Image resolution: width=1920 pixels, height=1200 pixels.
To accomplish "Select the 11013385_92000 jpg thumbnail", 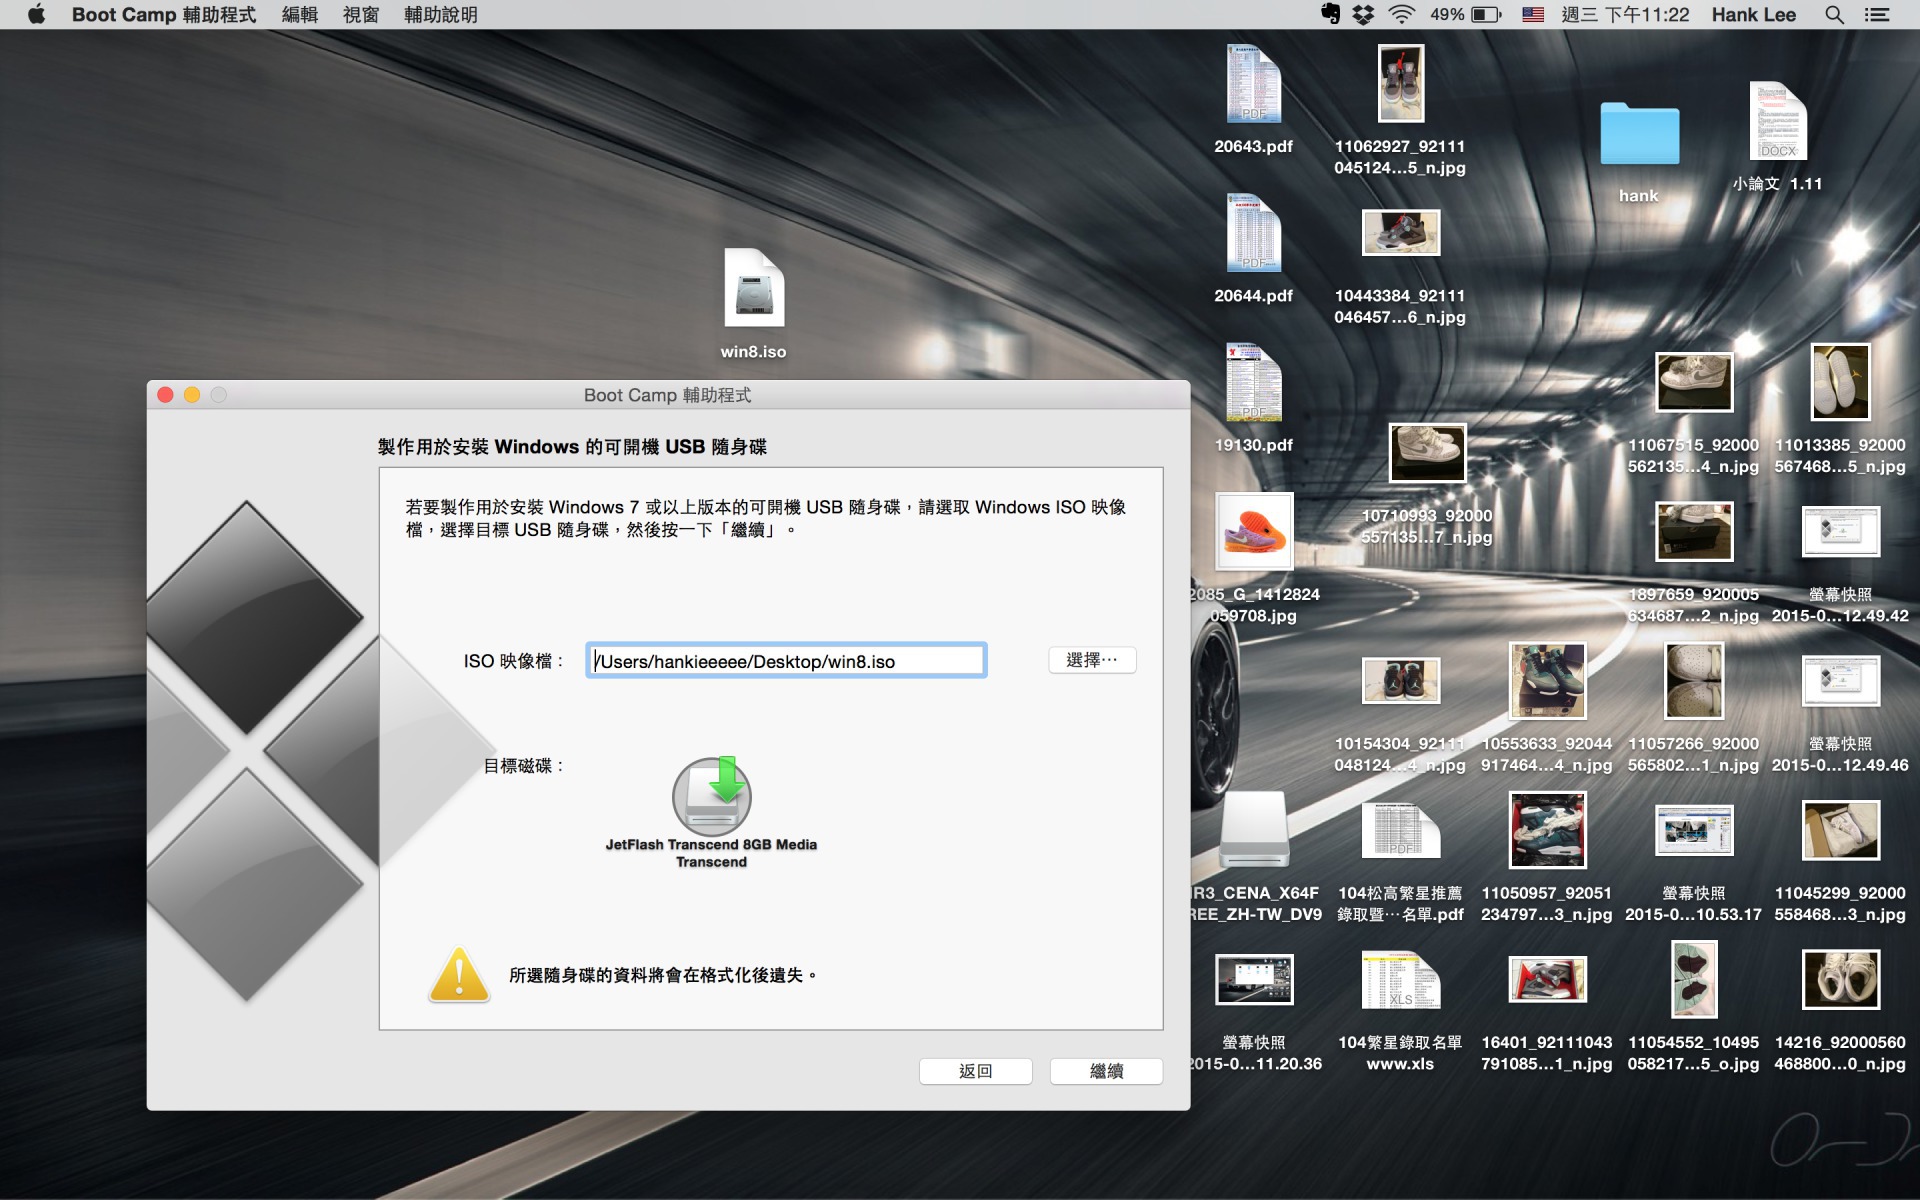I will coord(1840,382).
